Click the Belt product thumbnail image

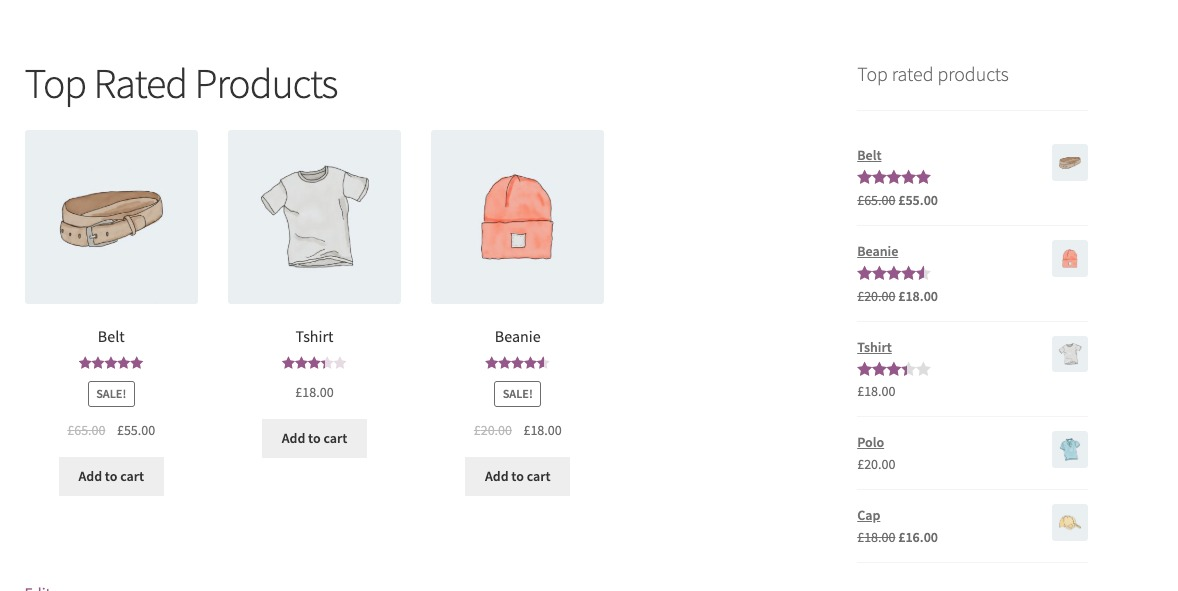click(111, 216)
